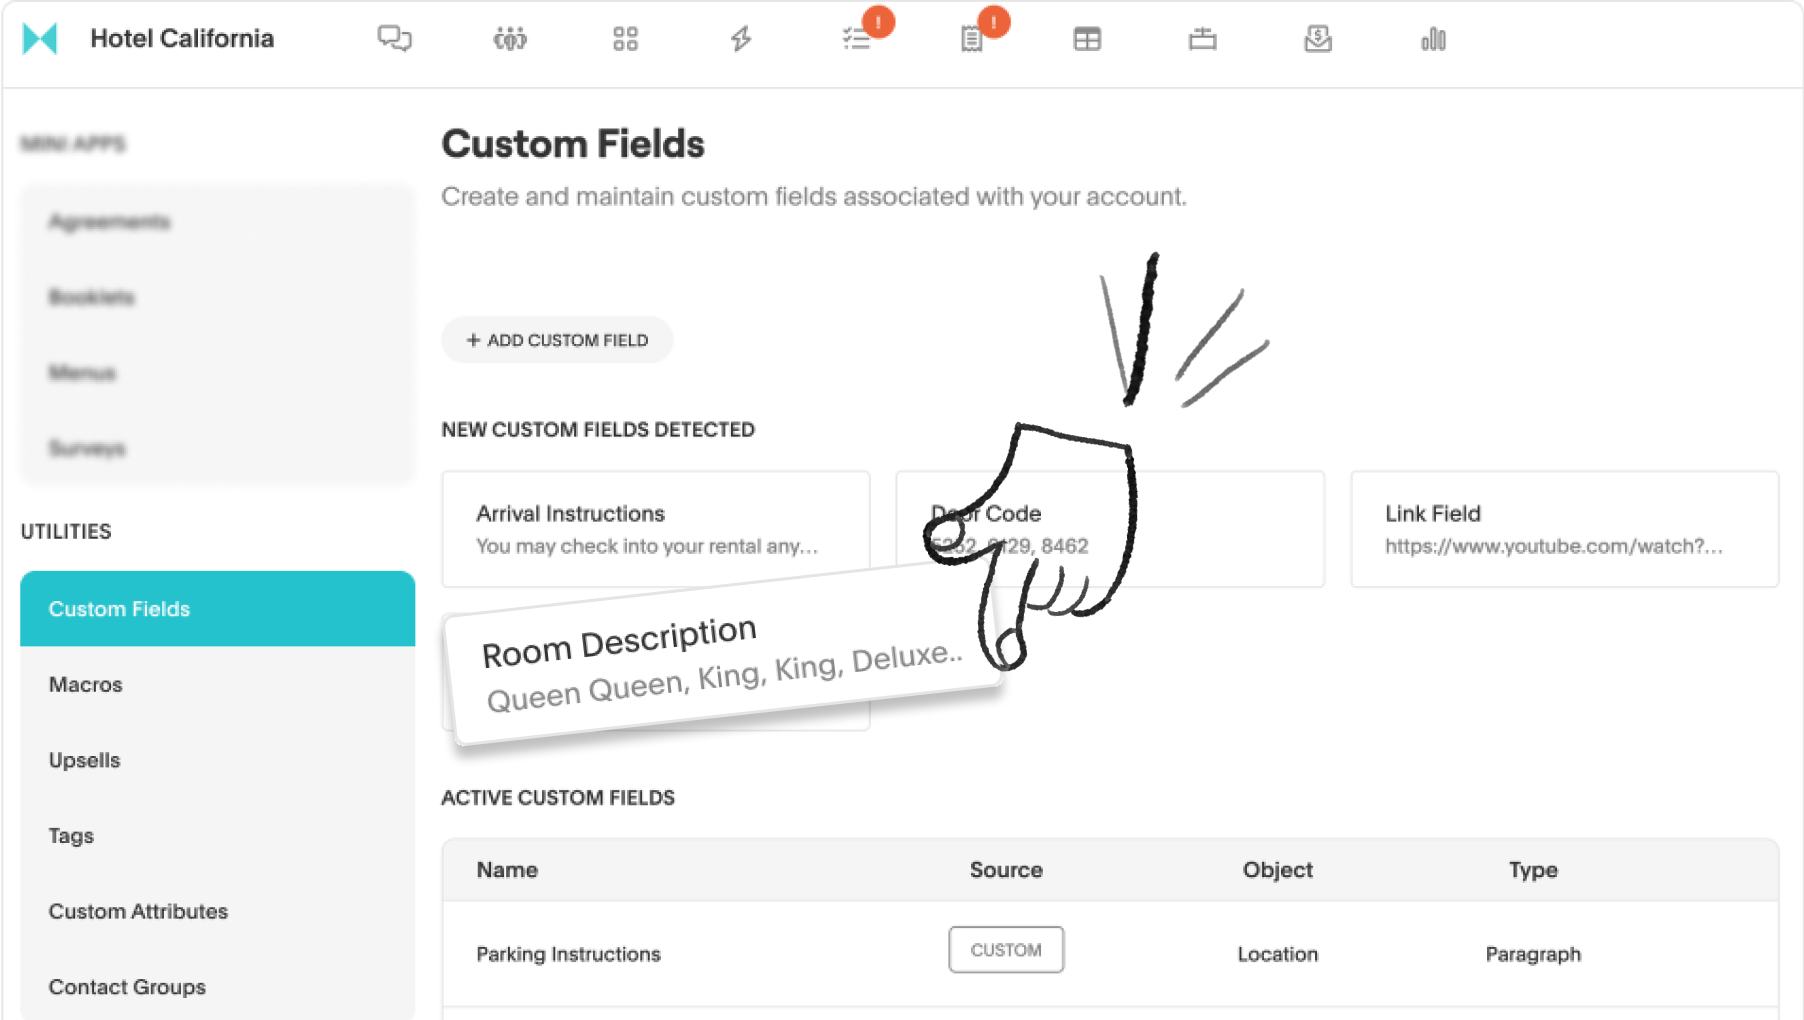Open Contact Groups in the sidebar
Screen dimensions: 1804x1020
click(127, 987)
